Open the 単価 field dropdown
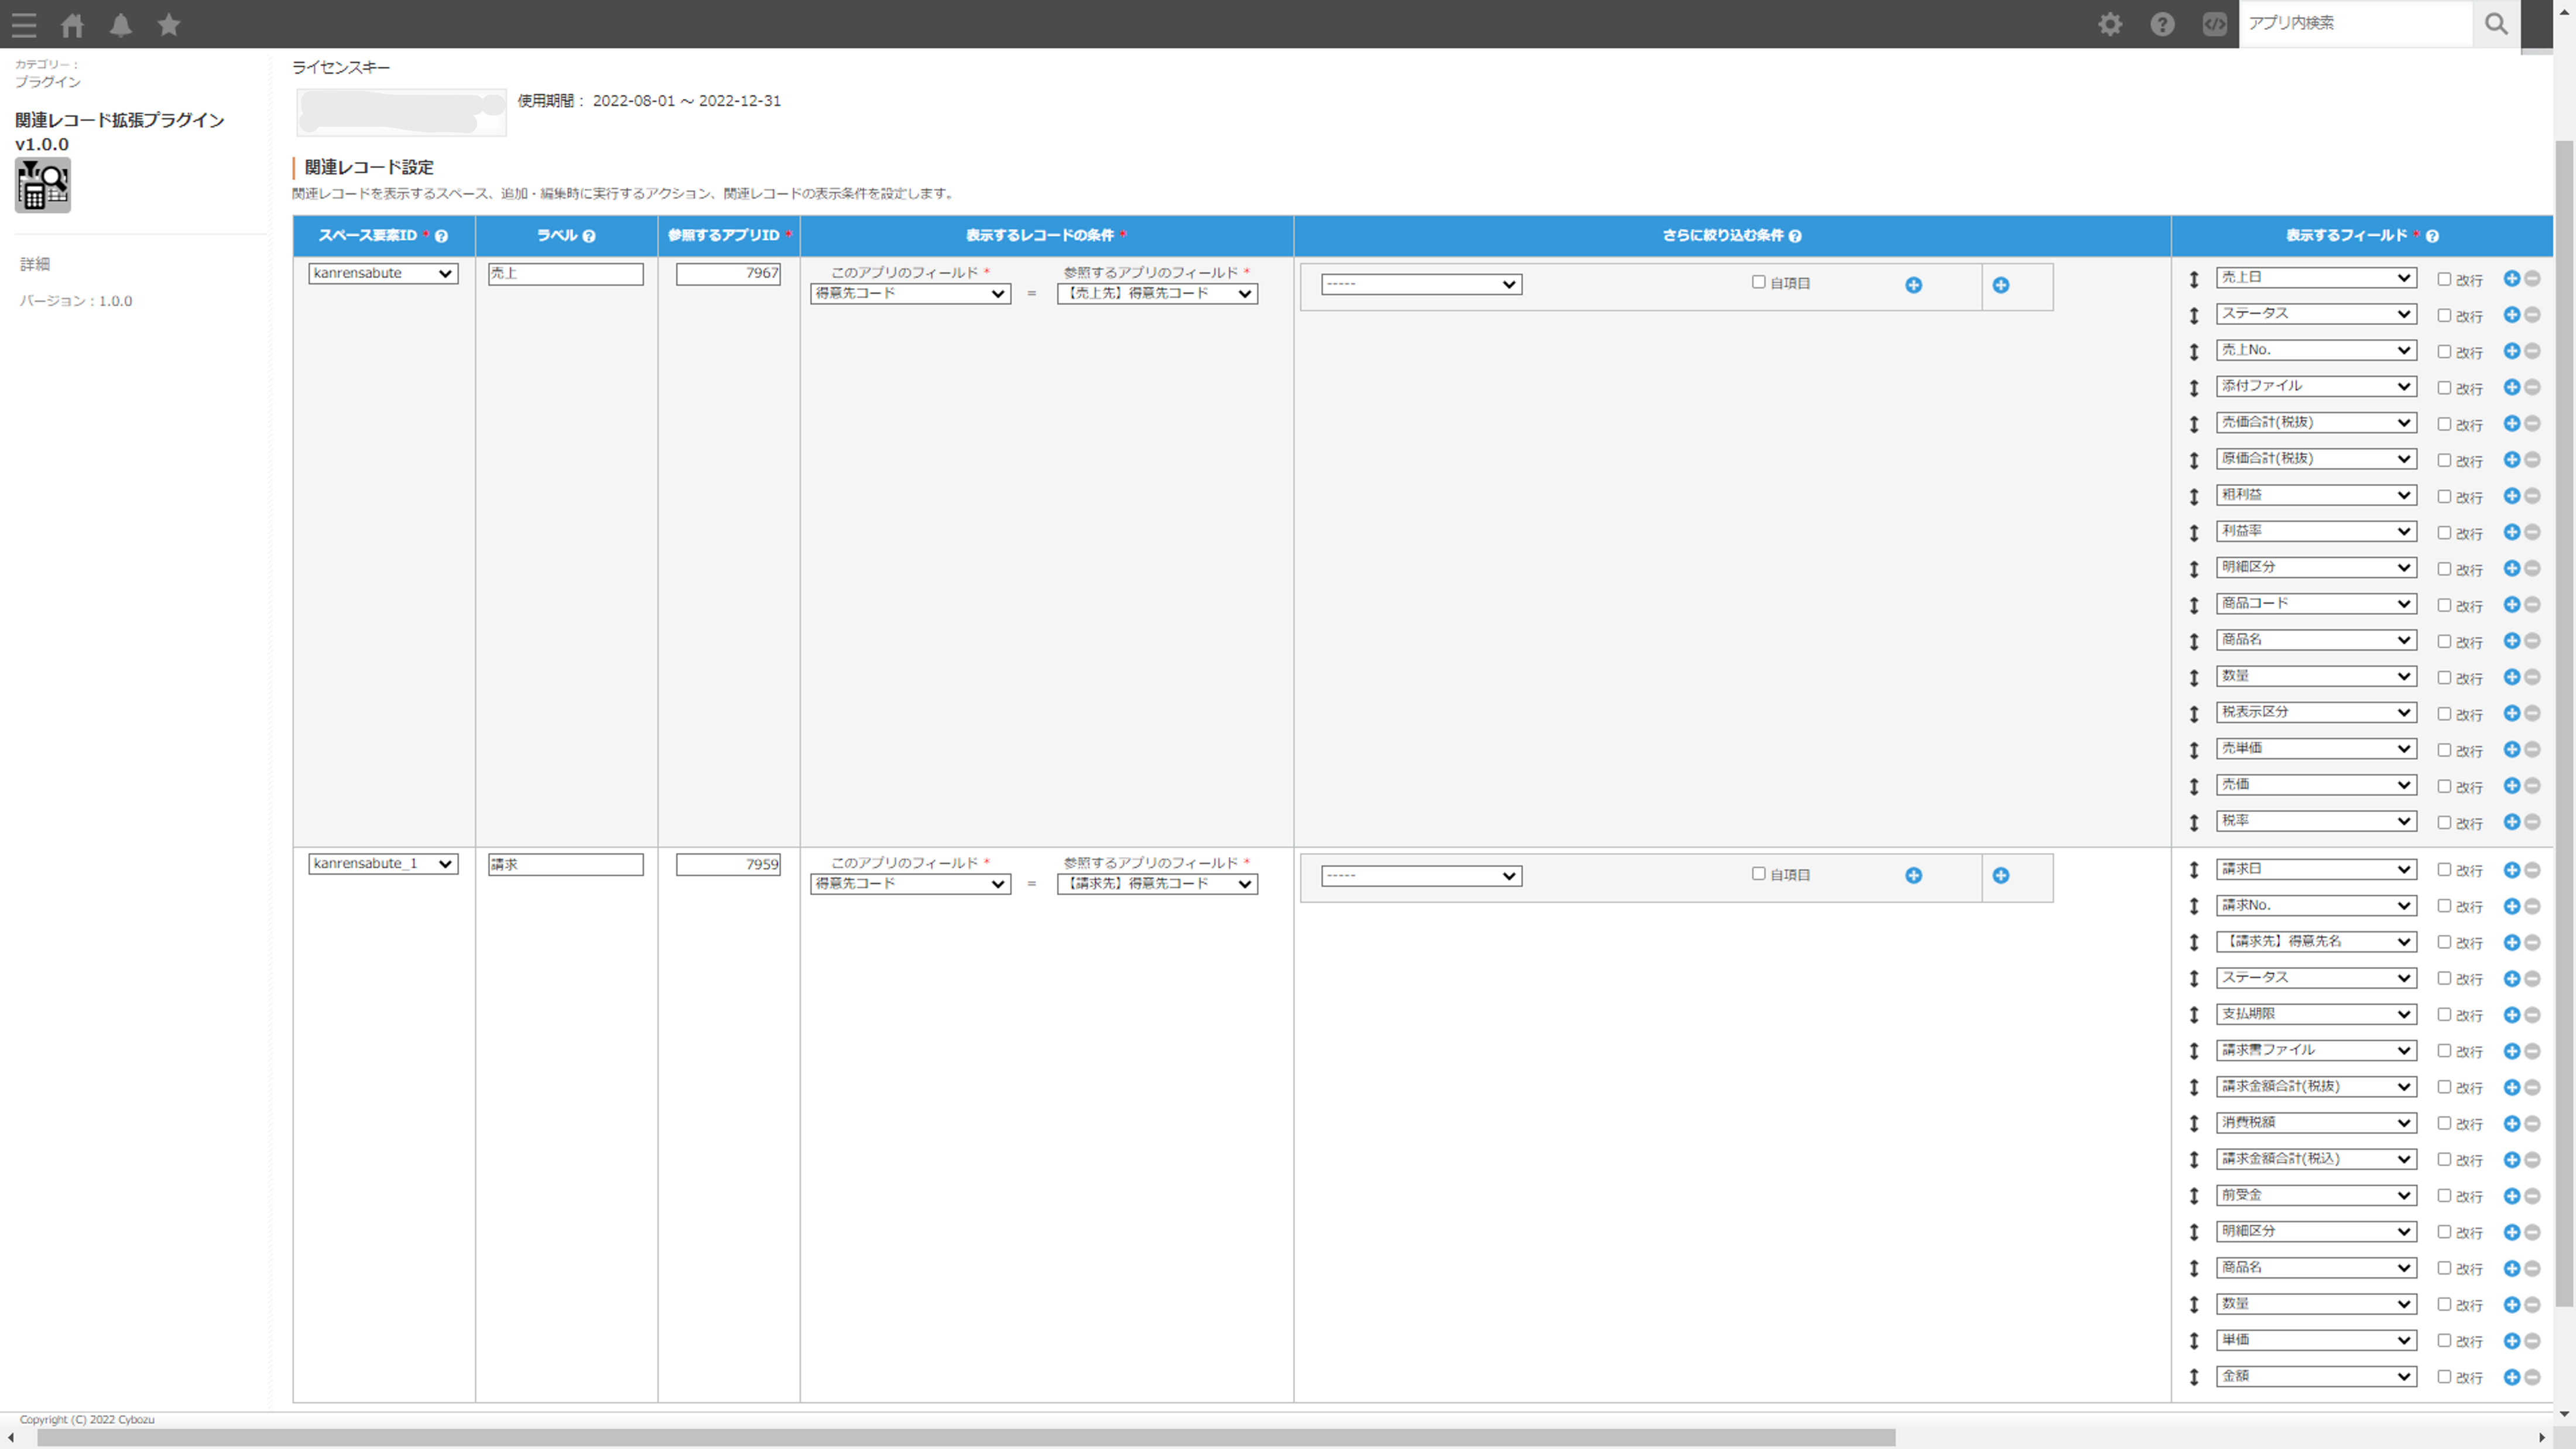Viewport: 2576px width, 1449px height. [2316, 1340]
